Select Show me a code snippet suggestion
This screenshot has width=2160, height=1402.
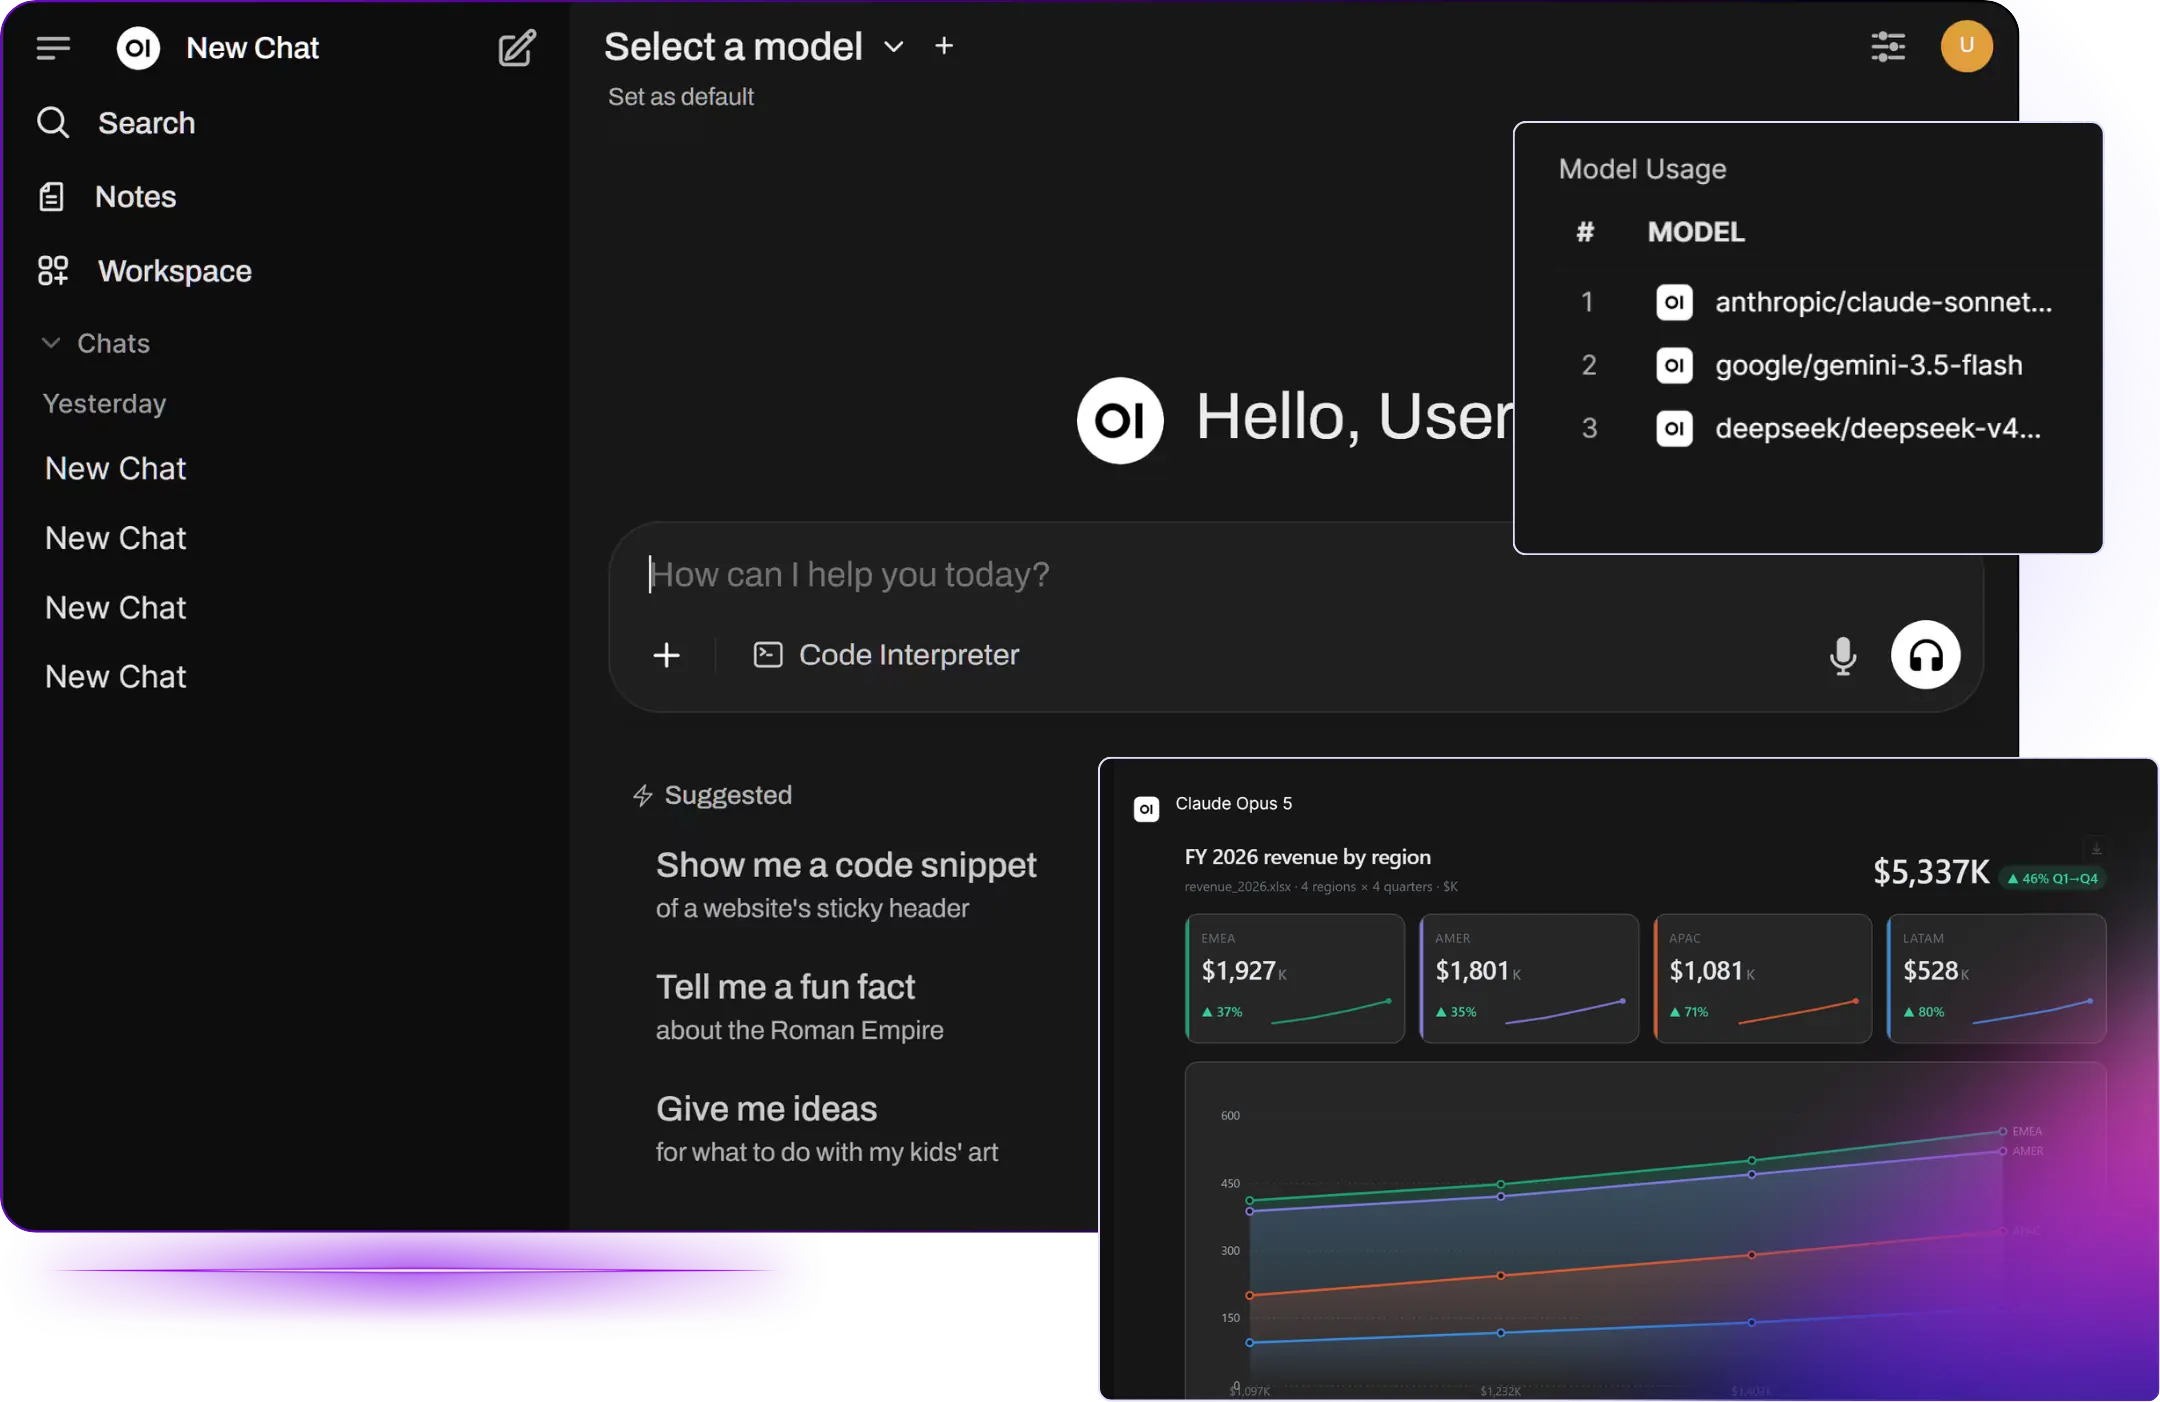(x=846, y=885)
